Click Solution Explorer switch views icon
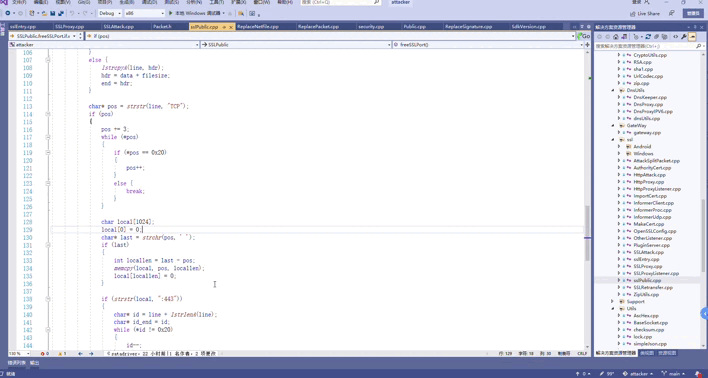Viewport: 708px width, 378px height. pos(624,37)
